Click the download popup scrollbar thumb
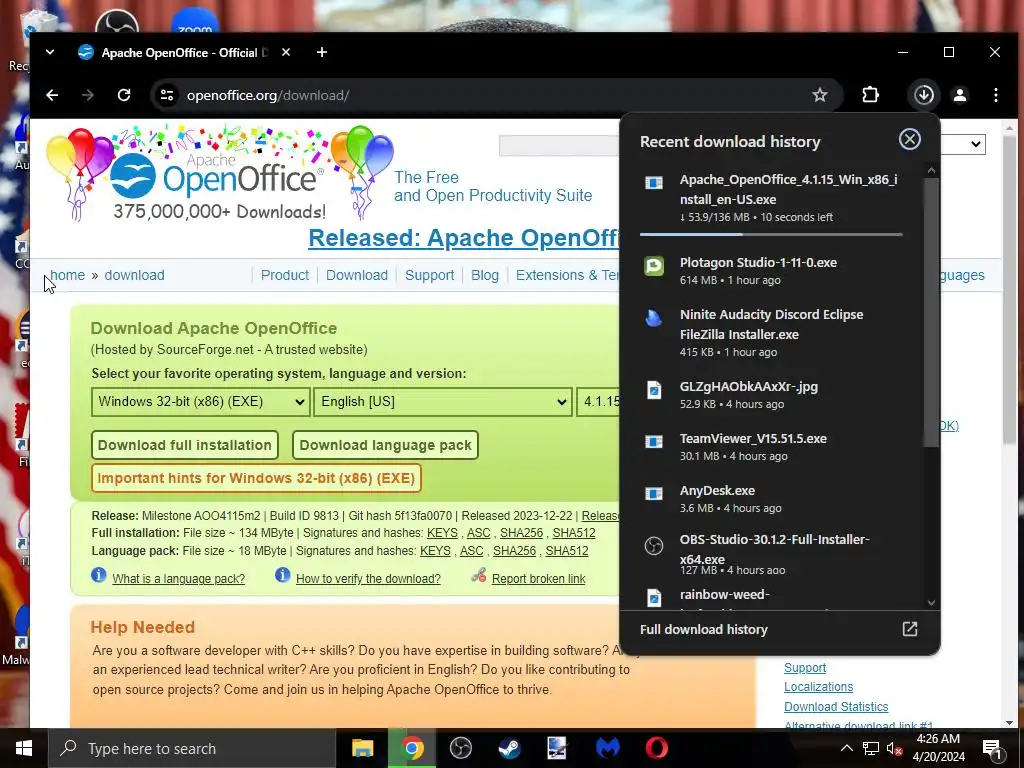 931,312
